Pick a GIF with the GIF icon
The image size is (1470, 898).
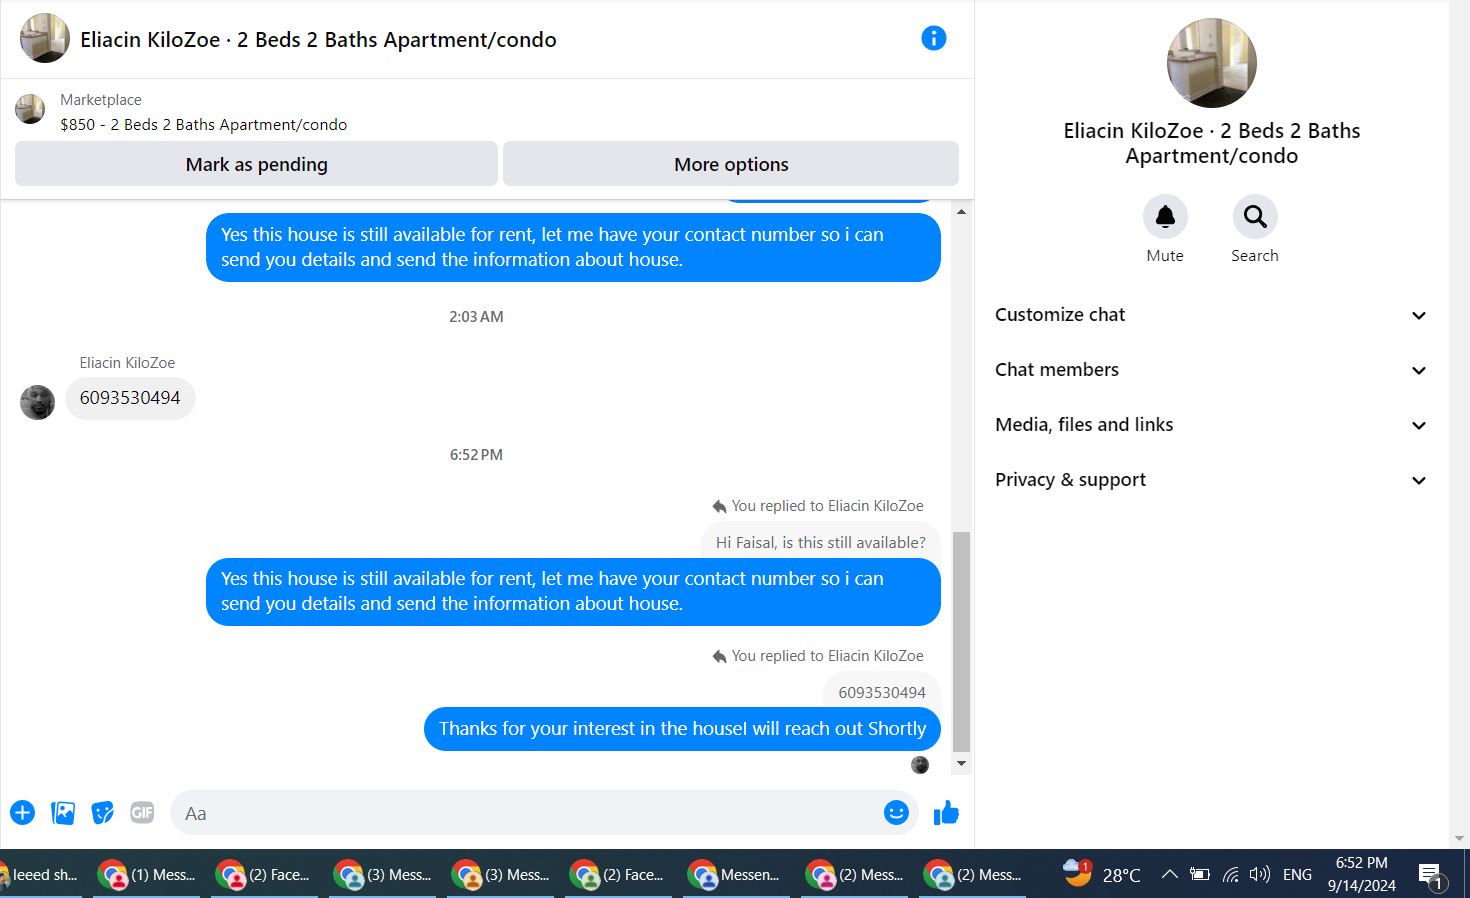click(x=142, y=813)
